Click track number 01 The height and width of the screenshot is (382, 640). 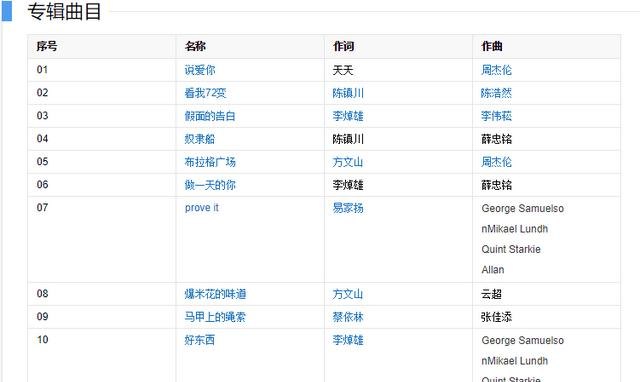[x=42, y=69]
